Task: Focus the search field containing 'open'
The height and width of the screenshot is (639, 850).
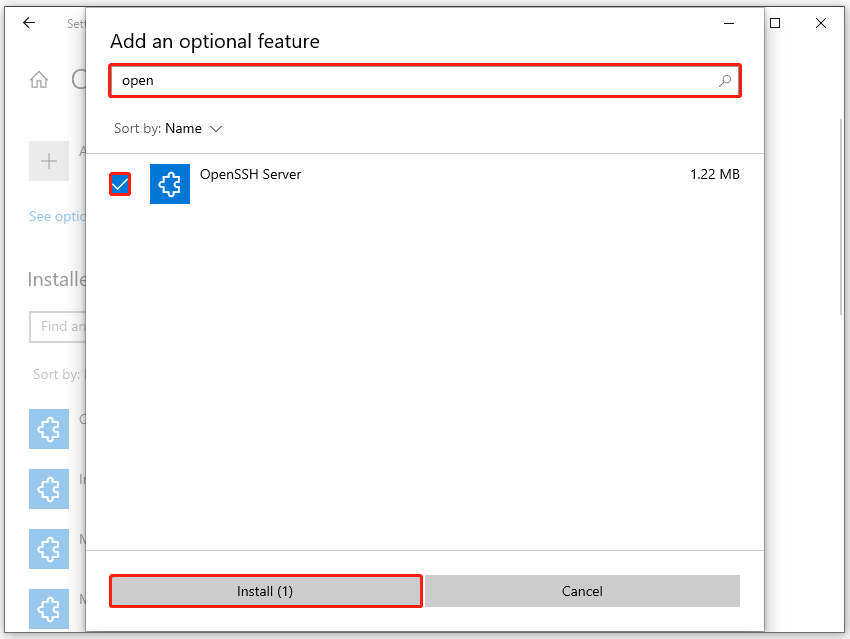Action: 425,81
